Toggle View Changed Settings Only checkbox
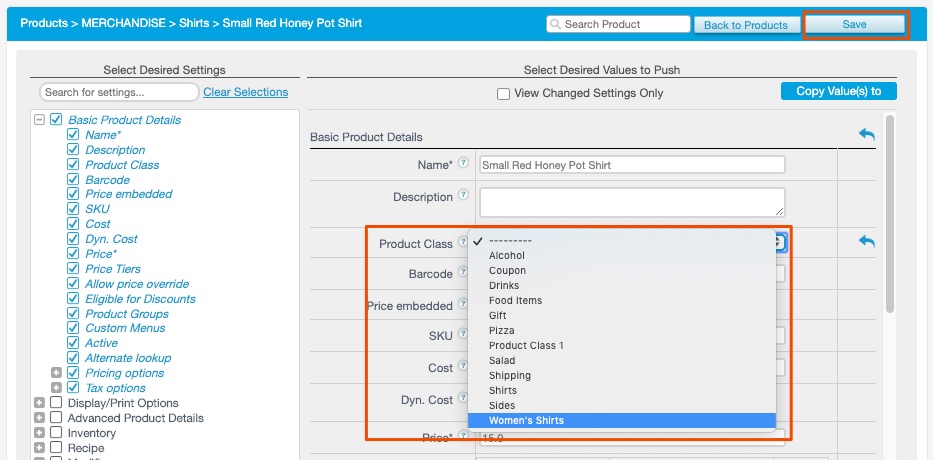This screenshot has width=933, height=460. click(x=504, y=93)
